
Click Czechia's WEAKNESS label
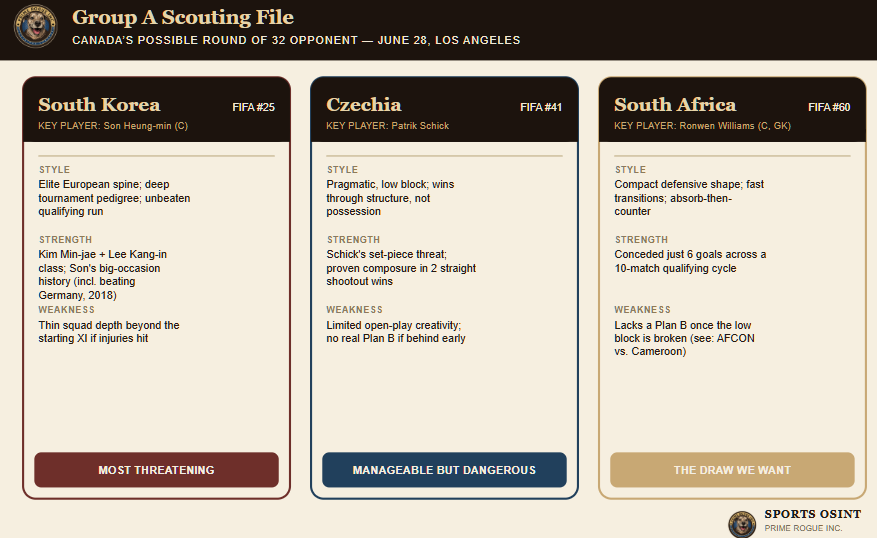[x=355, y=310]
